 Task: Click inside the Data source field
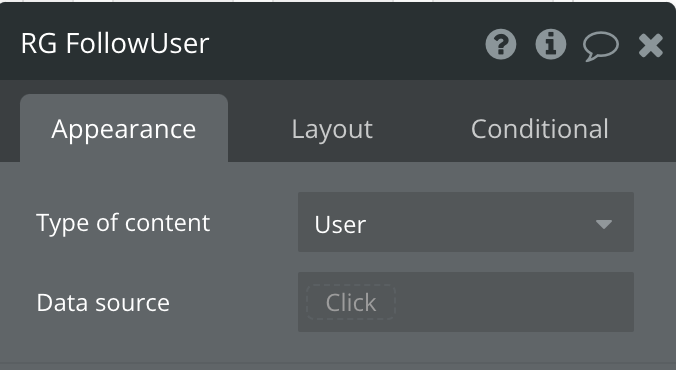coord(466,302)
